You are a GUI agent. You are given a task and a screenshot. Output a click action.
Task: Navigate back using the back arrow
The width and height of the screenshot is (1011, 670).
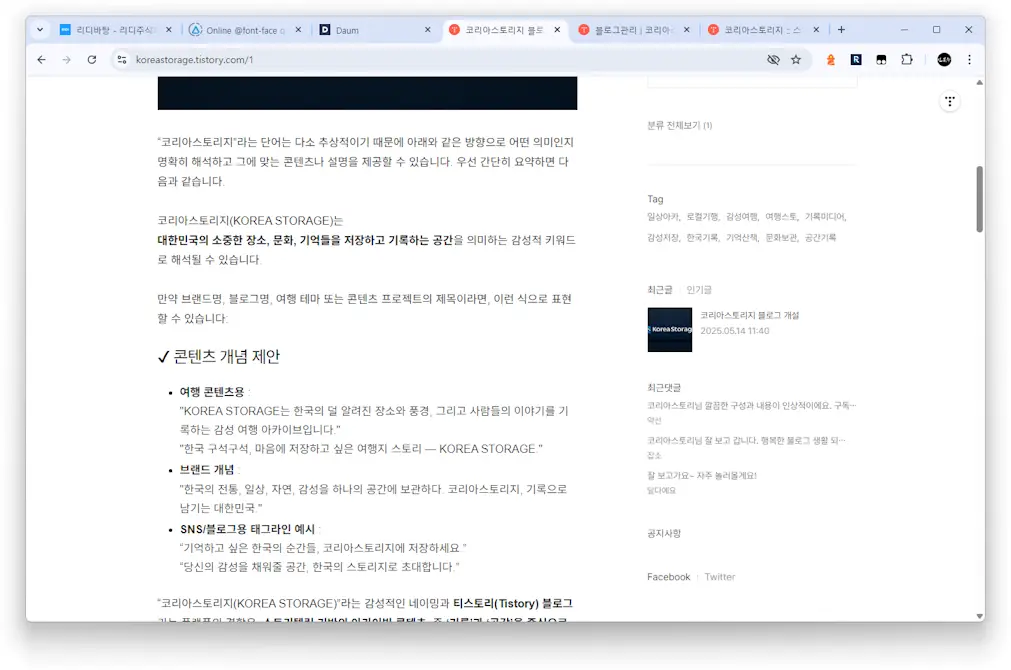click(x=41, y=60)
